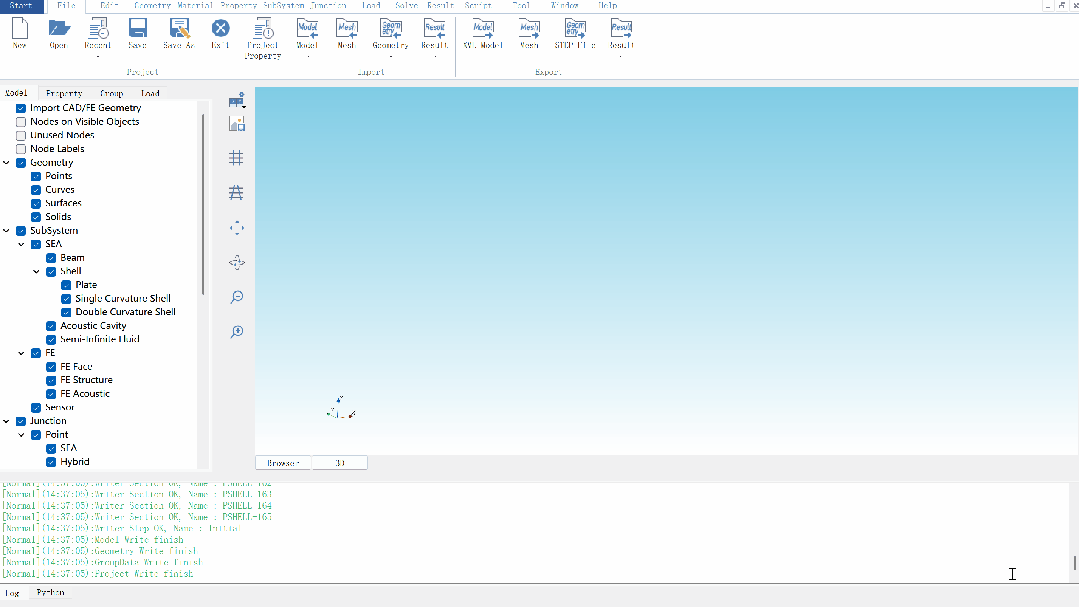Collapse the FE tree node
The image size is (1079, 607).
[x=21, y=353]
